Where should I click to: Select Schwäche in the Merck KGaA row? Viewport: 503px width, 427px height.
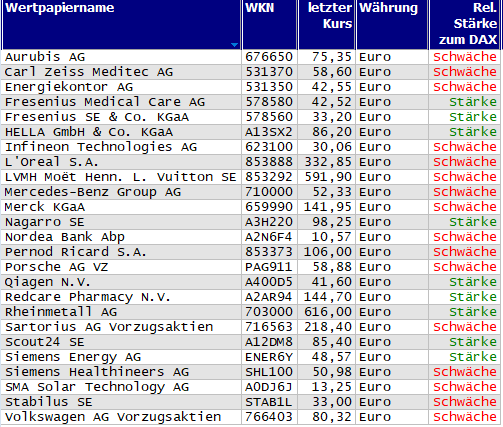465,207
